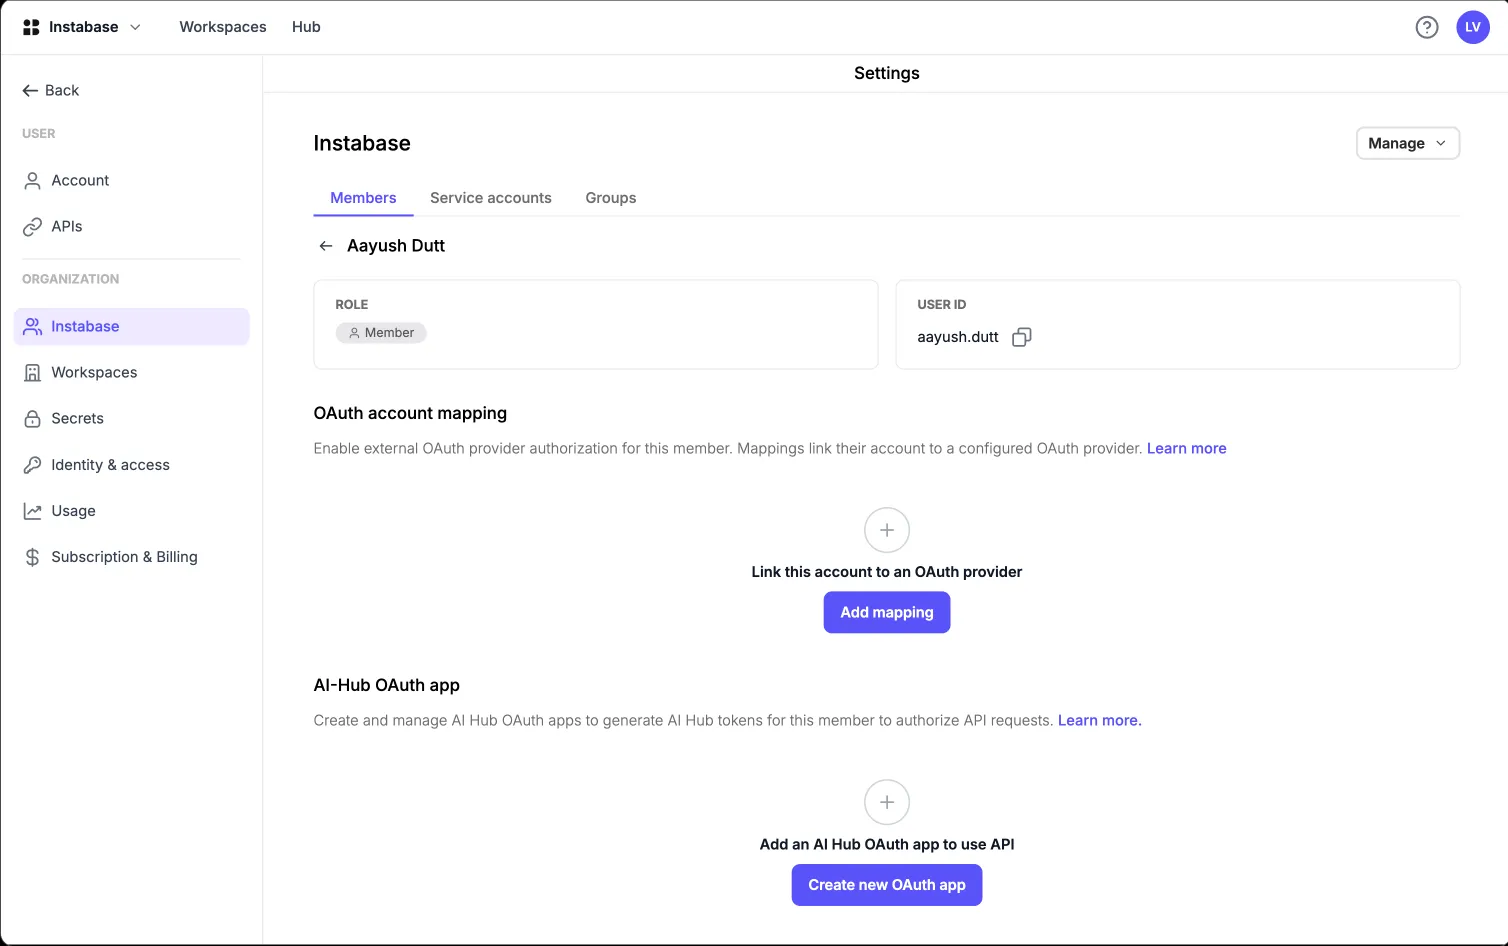Click the APIs link icon in sidebar
The image size is (1508, 946).
click(x=33, y=227)
